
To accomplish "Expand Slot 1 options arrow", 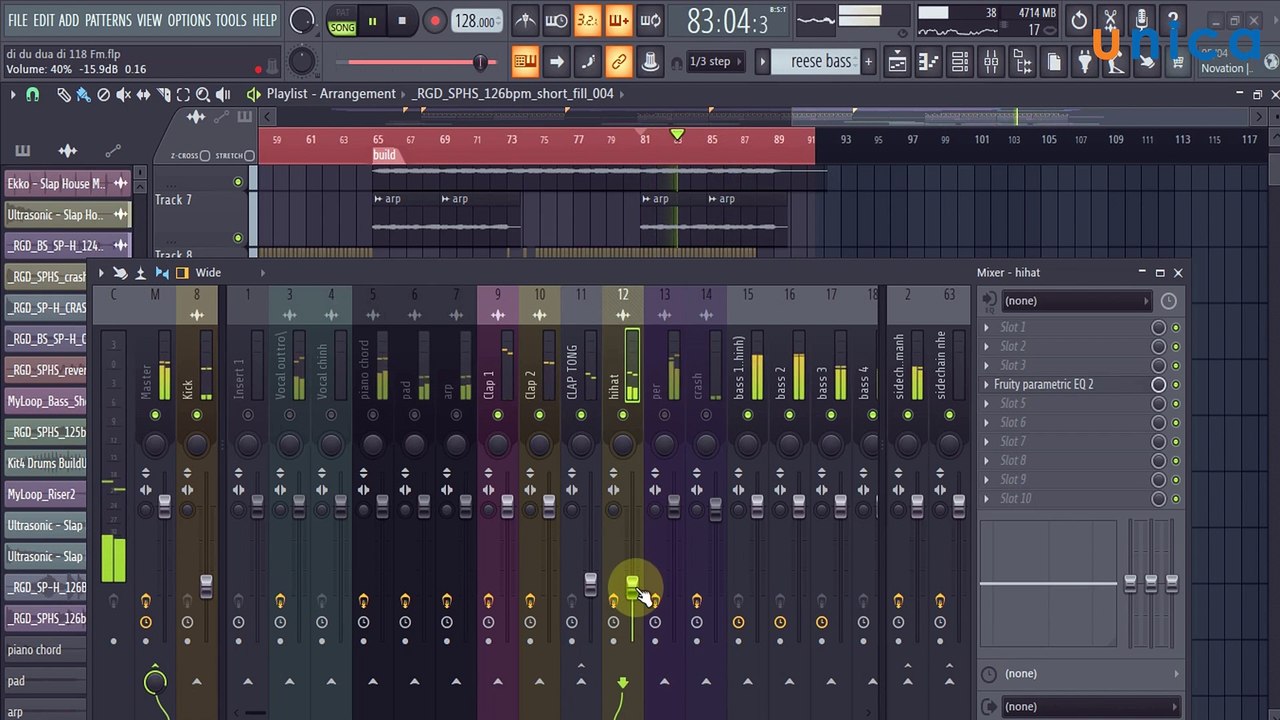I will coord(987,327).
